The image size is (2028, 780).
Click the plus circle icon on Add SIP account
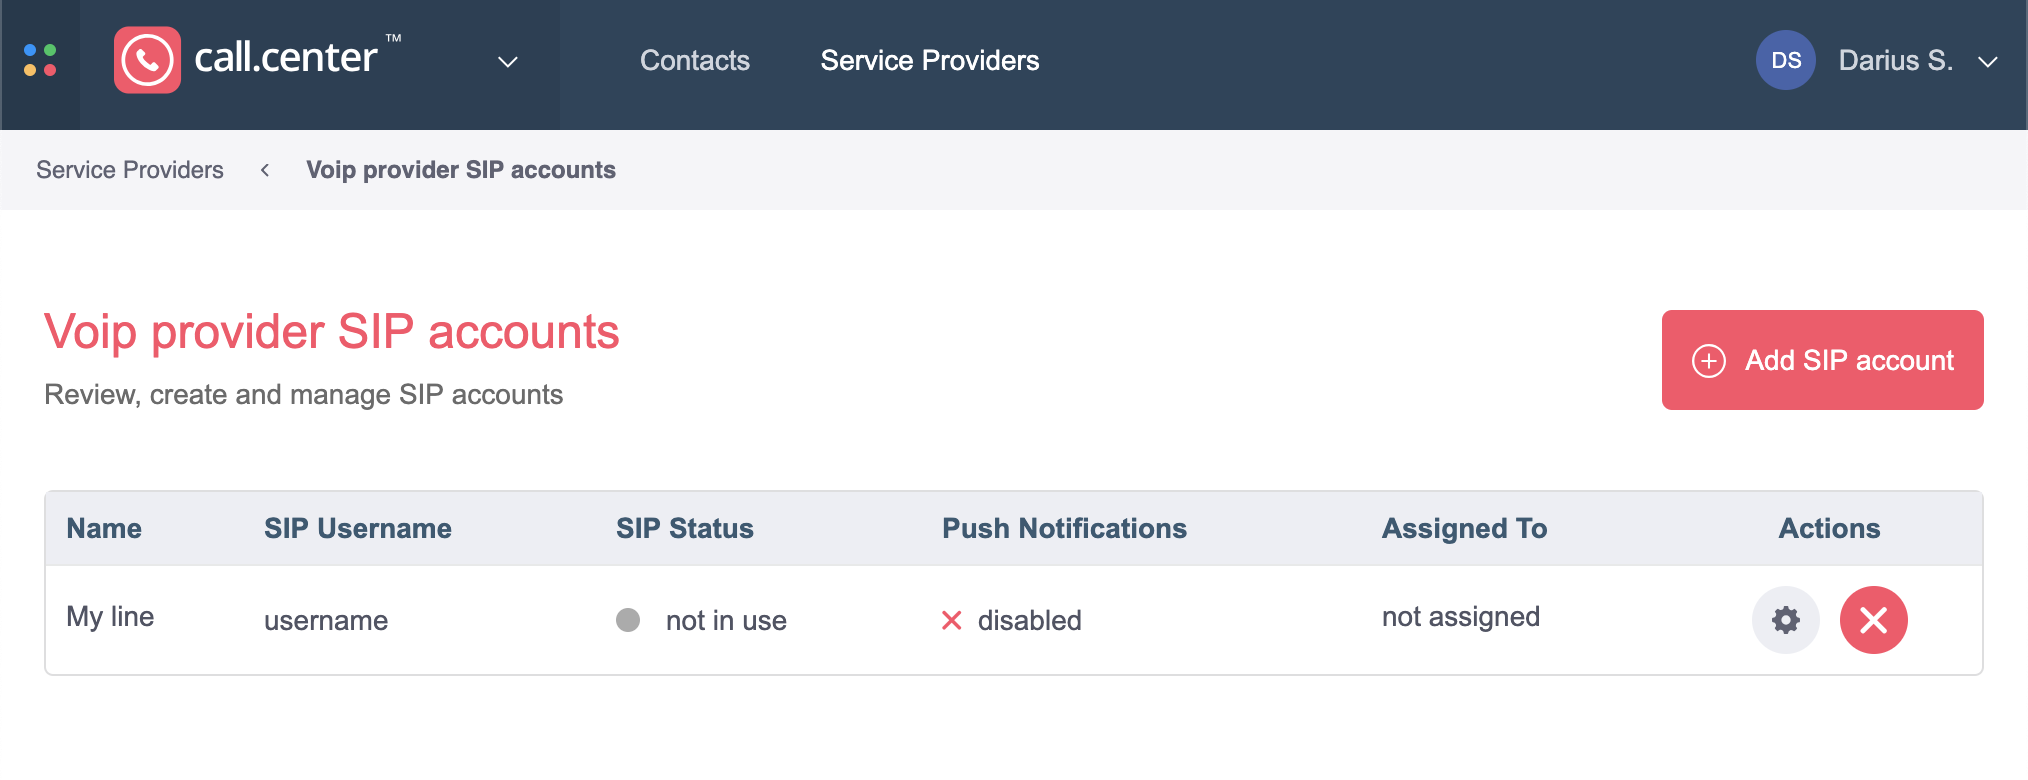point(1708,360)
